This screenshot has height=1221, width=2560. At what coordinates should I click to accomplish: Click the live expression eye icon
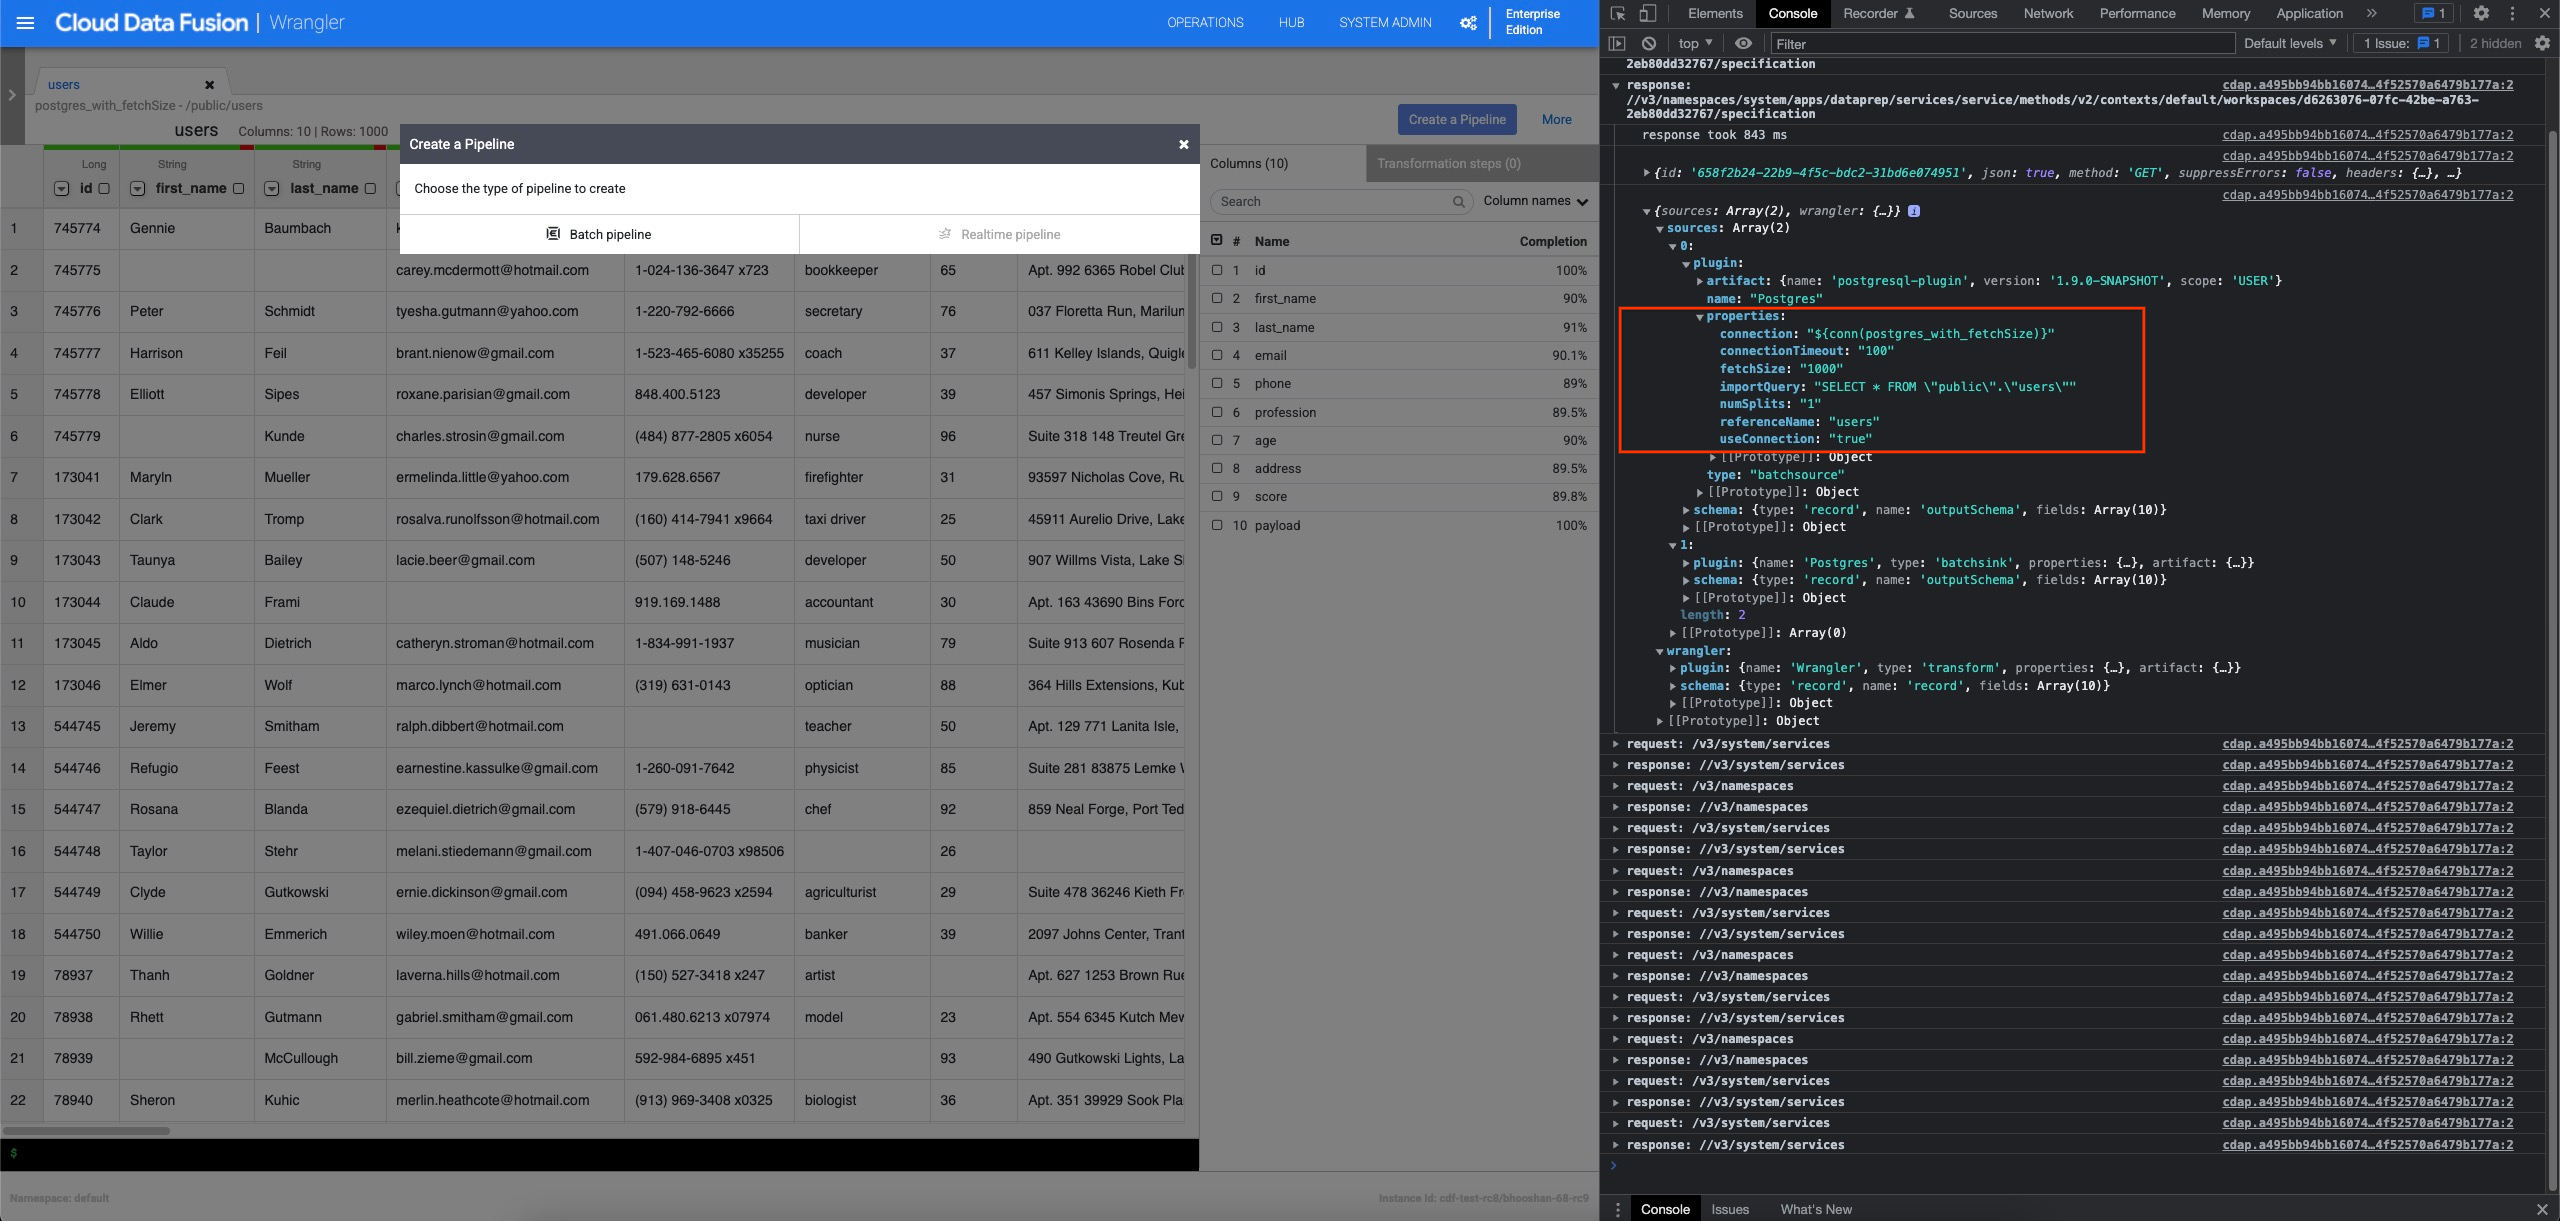pyautogui.click(x=1743, y=43)
